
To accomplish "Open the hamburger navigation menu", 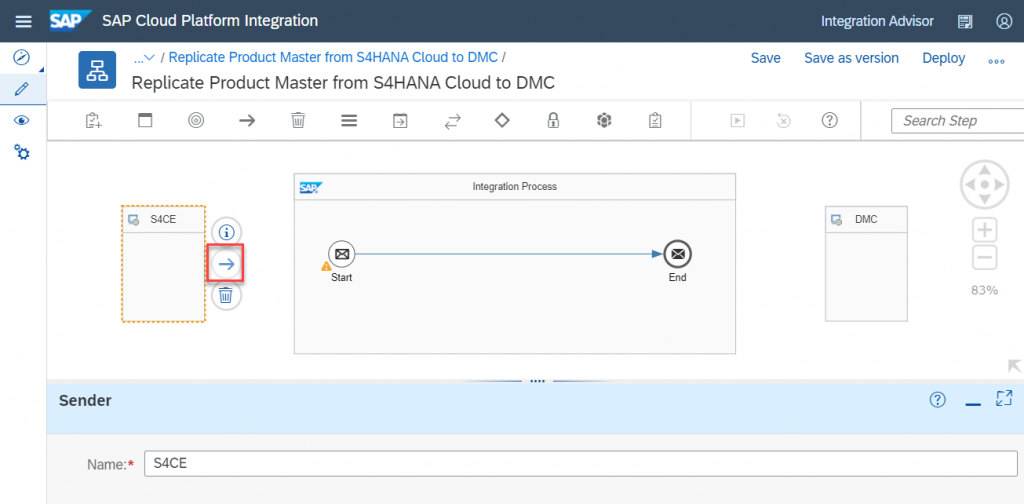I will click(24, 22).
